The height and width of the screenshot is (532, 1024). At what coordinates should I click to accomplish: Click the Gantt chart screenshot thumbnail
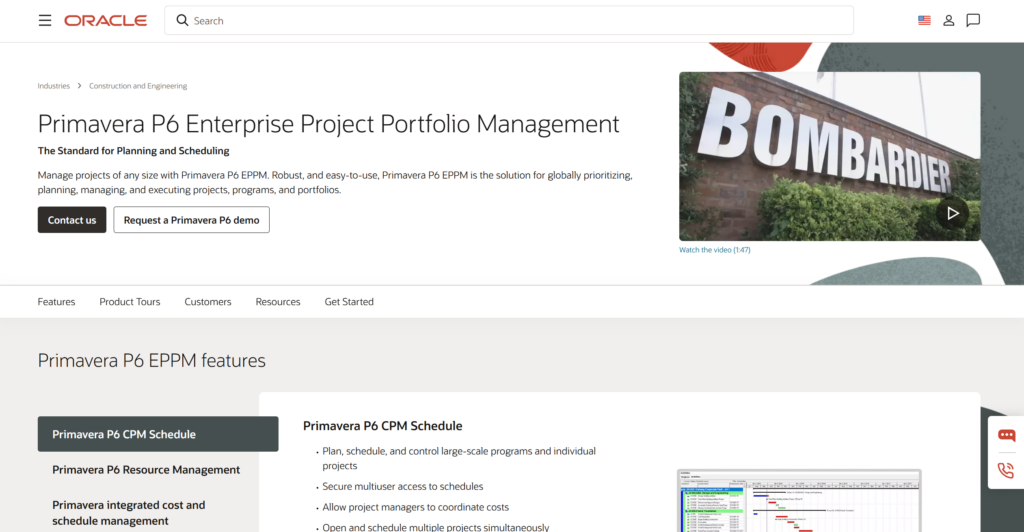click(x=798, y=500)
